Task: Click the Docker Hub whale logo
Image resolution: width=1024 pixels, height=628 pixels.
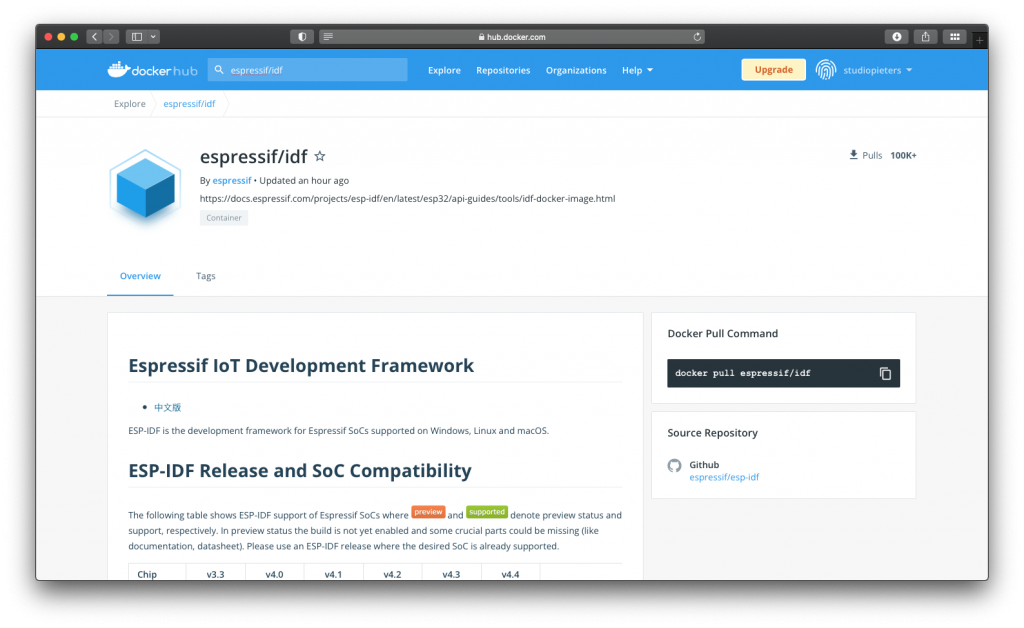Action: [x=152, y=70]
